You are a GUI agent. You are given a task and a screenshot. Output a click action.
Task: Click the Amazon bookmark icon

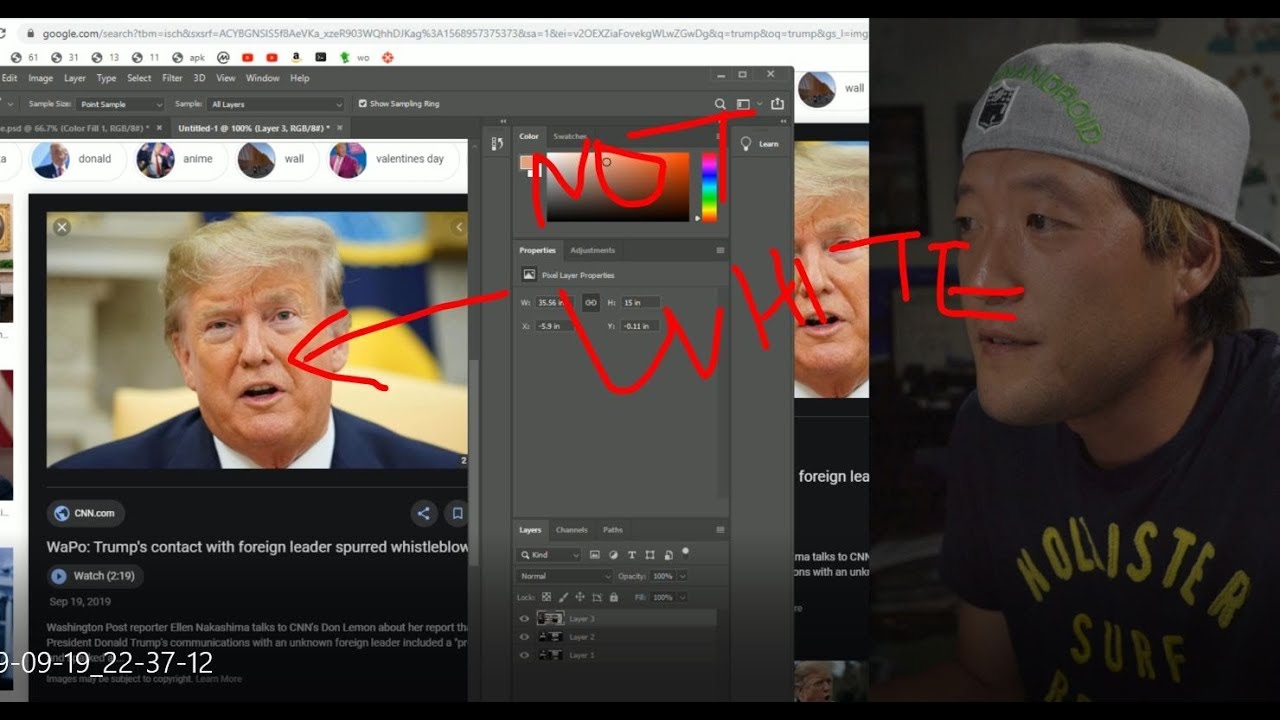297,58
